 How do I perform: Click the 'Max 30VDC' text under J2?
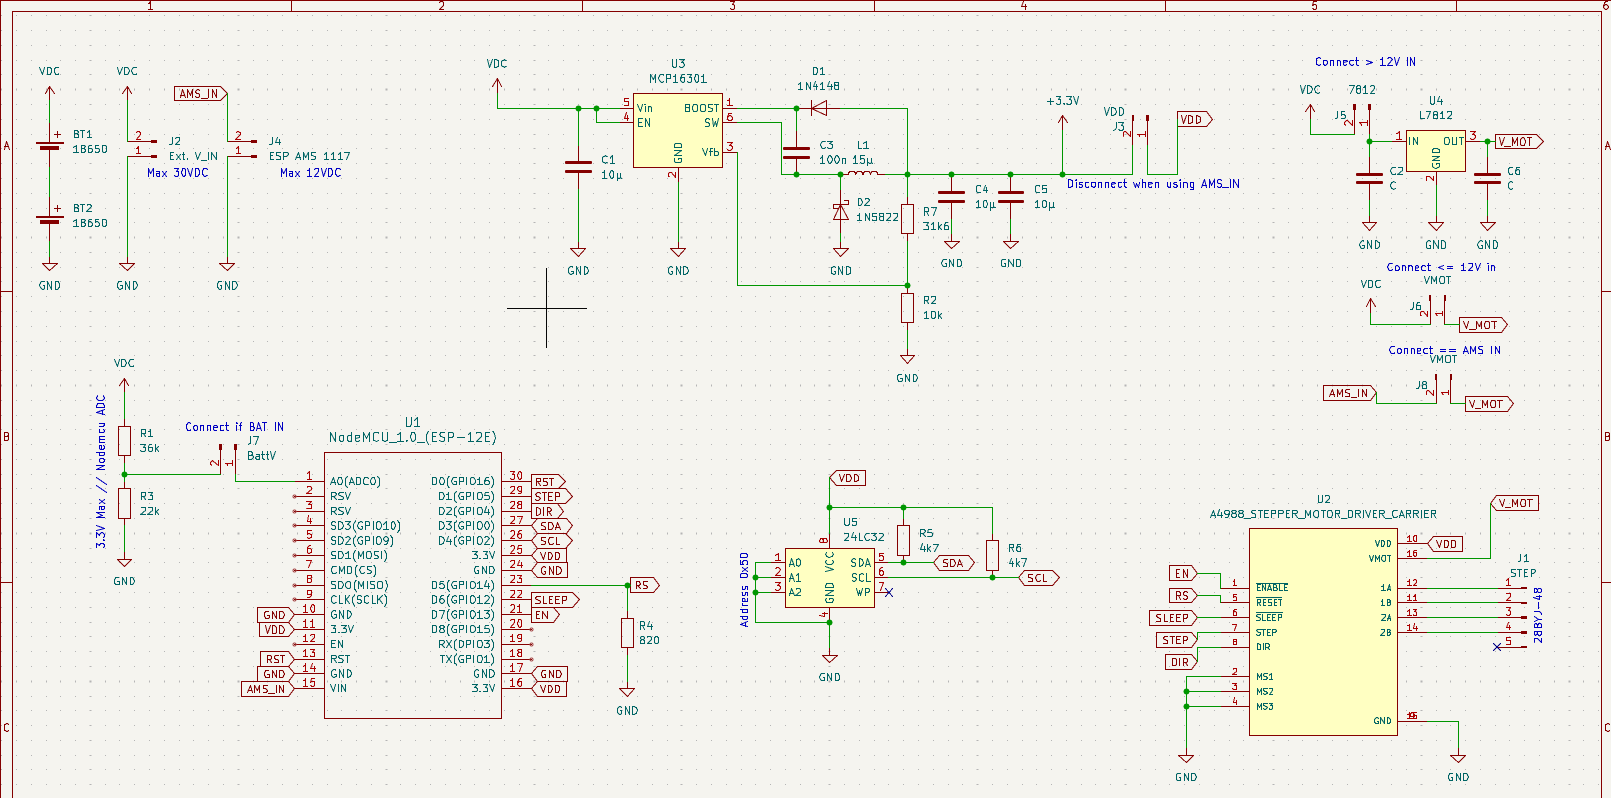point(178,173)
